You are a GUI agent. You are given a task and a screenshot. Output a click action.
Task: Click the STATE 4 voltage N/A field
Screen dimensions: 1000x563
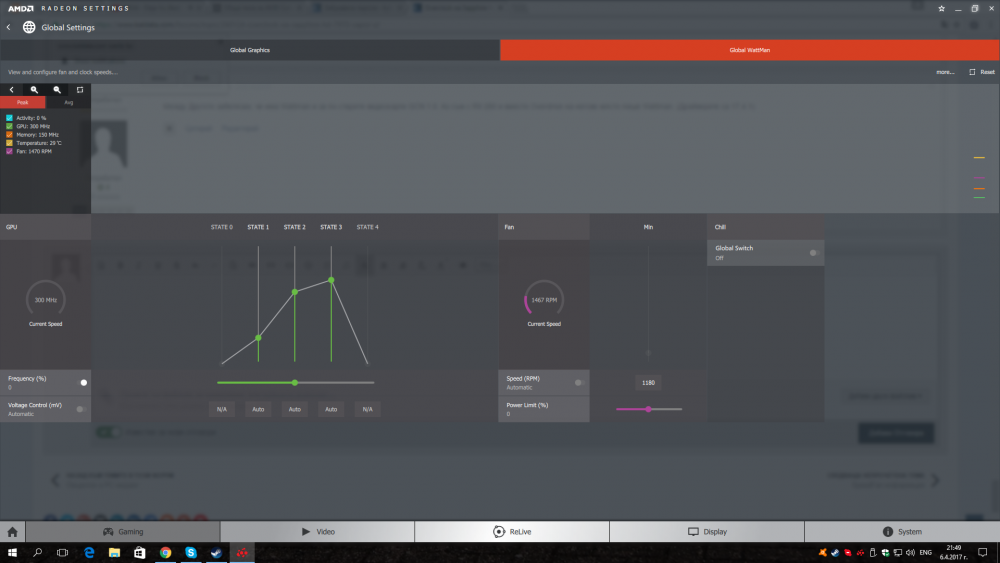click(367, 409)
